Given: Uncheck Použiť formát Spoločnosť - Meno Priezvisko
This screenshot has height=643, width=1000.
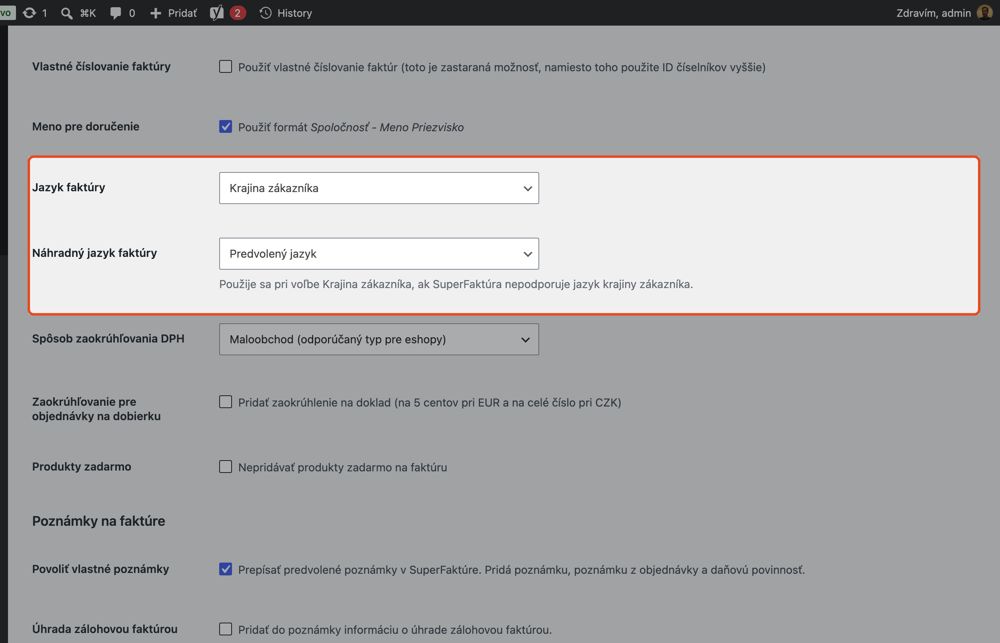Looking at the screenshot, I should point(225,126).
